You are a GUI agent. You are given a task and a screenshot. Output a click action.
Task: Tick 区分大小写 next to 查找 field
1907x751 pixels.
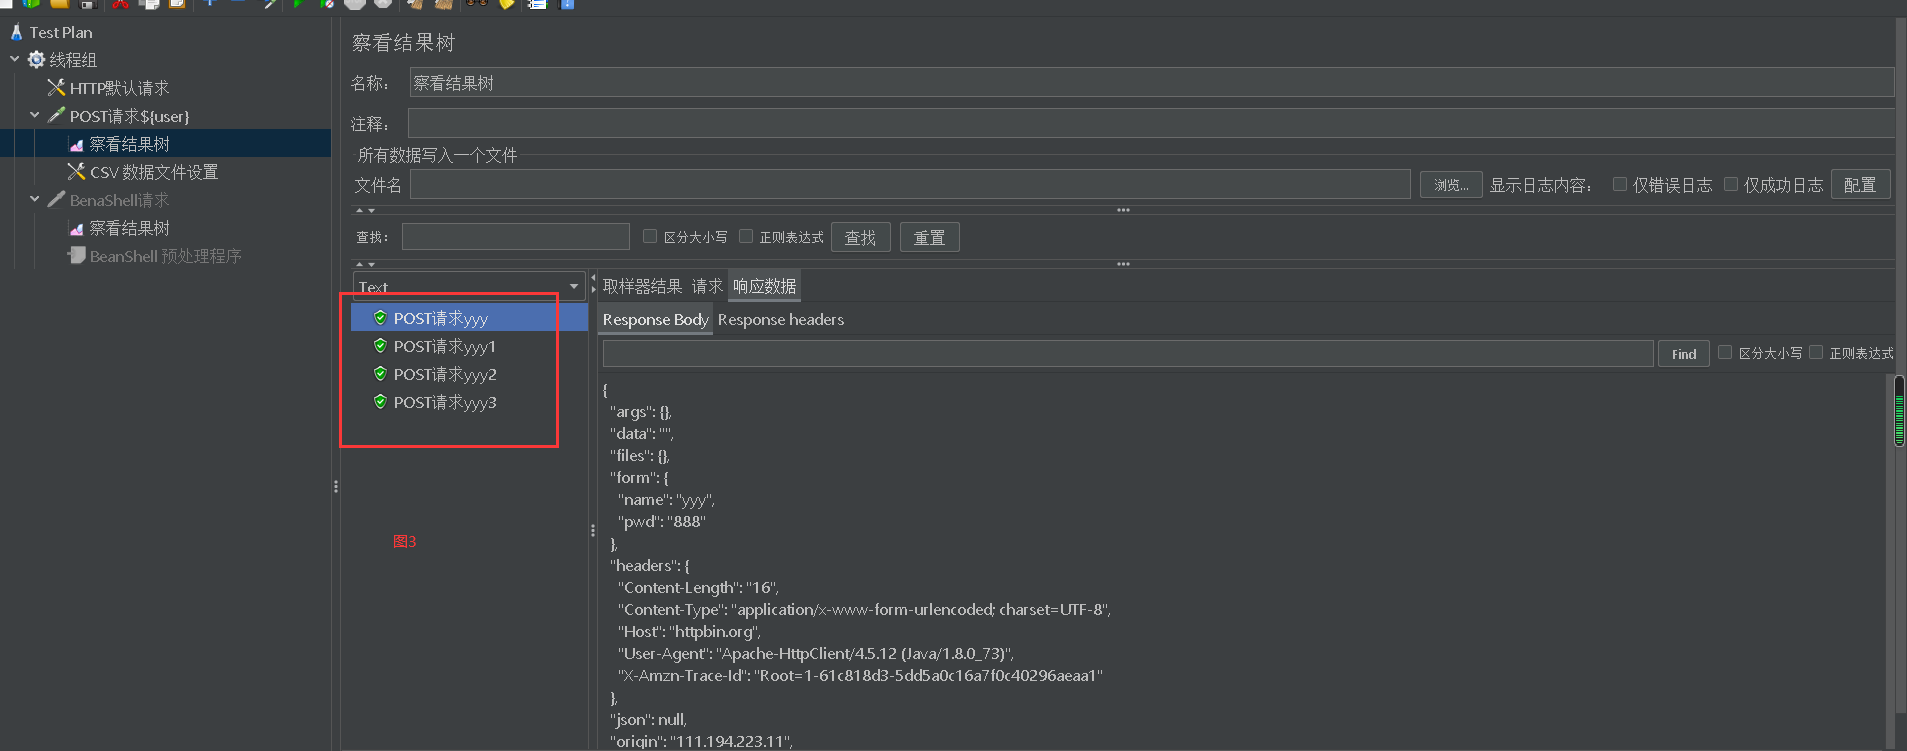point(650,236)
